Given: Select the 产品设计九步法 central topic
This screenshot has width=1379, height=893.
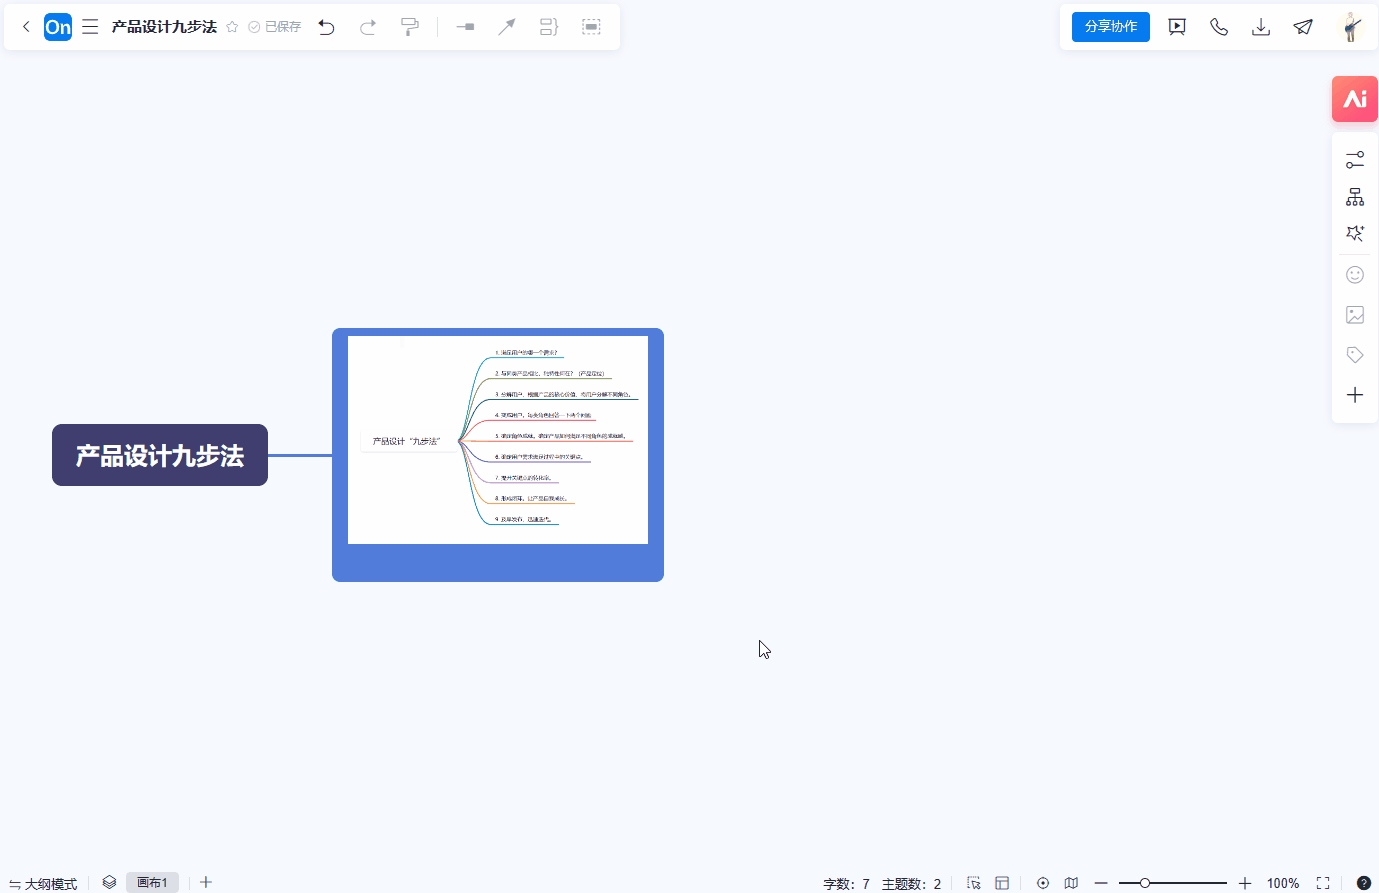Looking at the screenshot, I should 160,455.
